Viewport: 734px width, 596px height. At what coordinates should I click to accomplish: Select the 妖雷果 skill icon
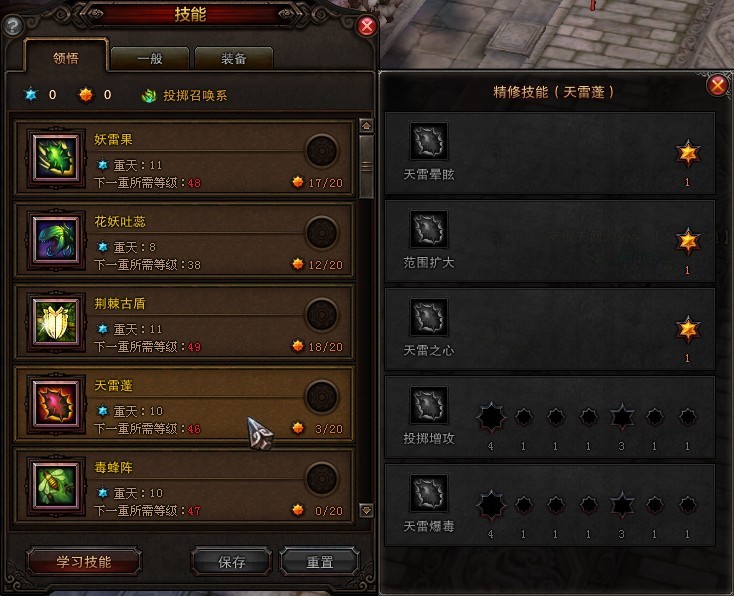pos(56,158)
